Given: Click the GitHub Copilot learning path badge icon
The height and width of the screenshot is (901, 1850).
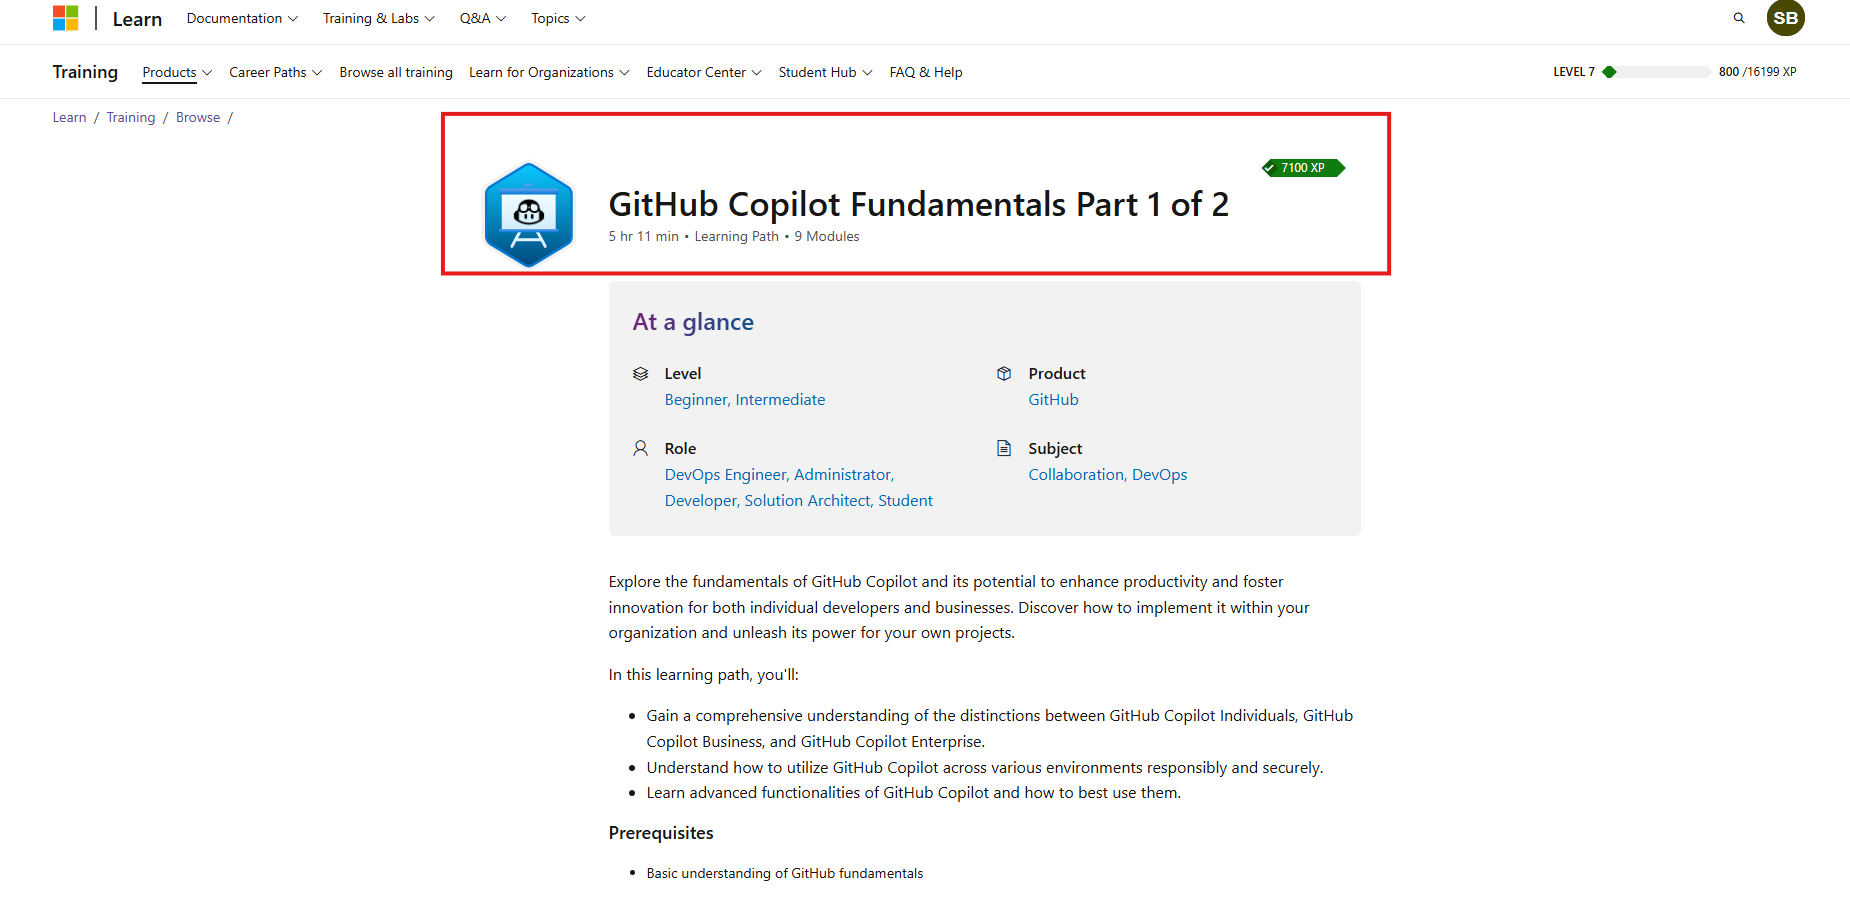Looking at the screenshot, I should 528,213.
